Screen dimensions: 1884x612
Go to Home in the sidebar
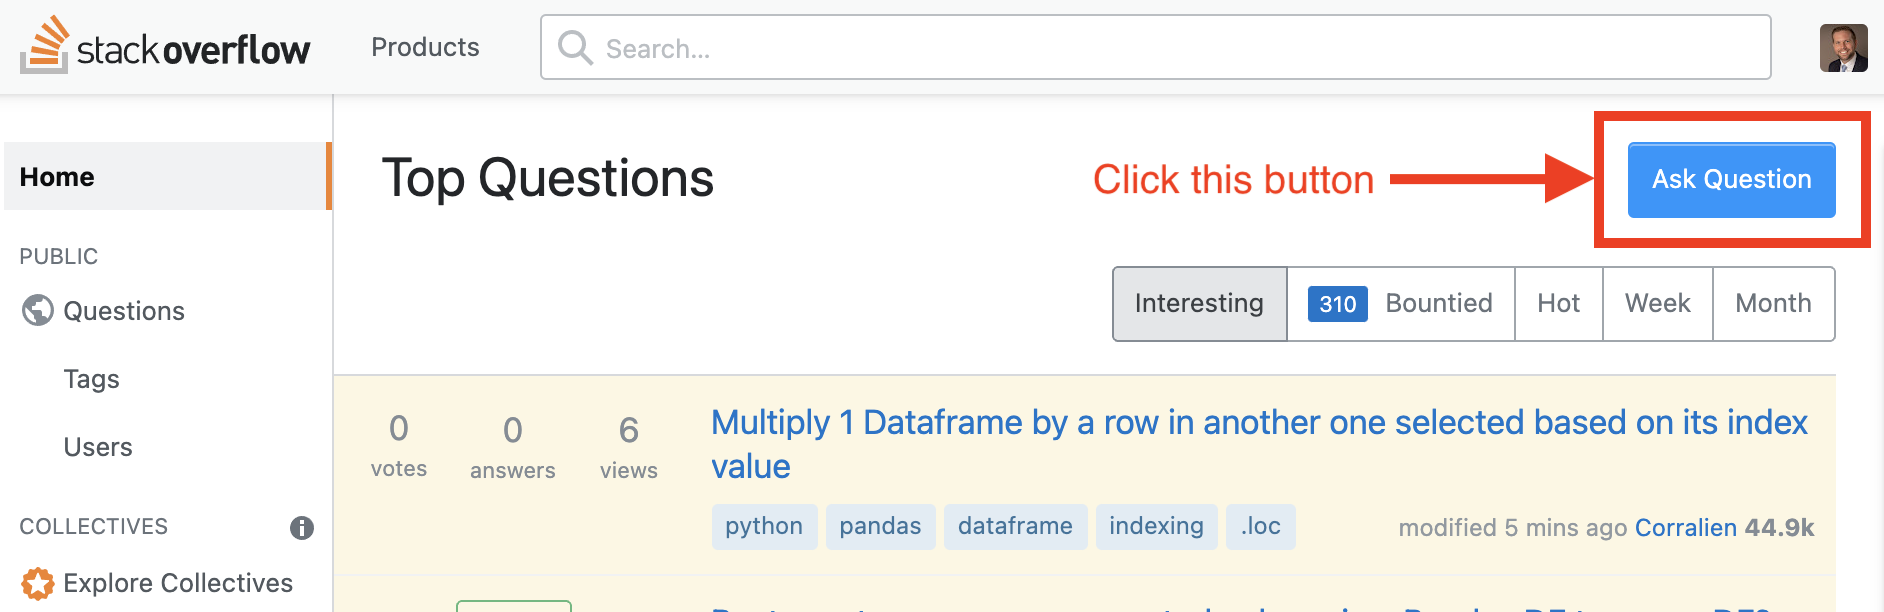point(166,176)
